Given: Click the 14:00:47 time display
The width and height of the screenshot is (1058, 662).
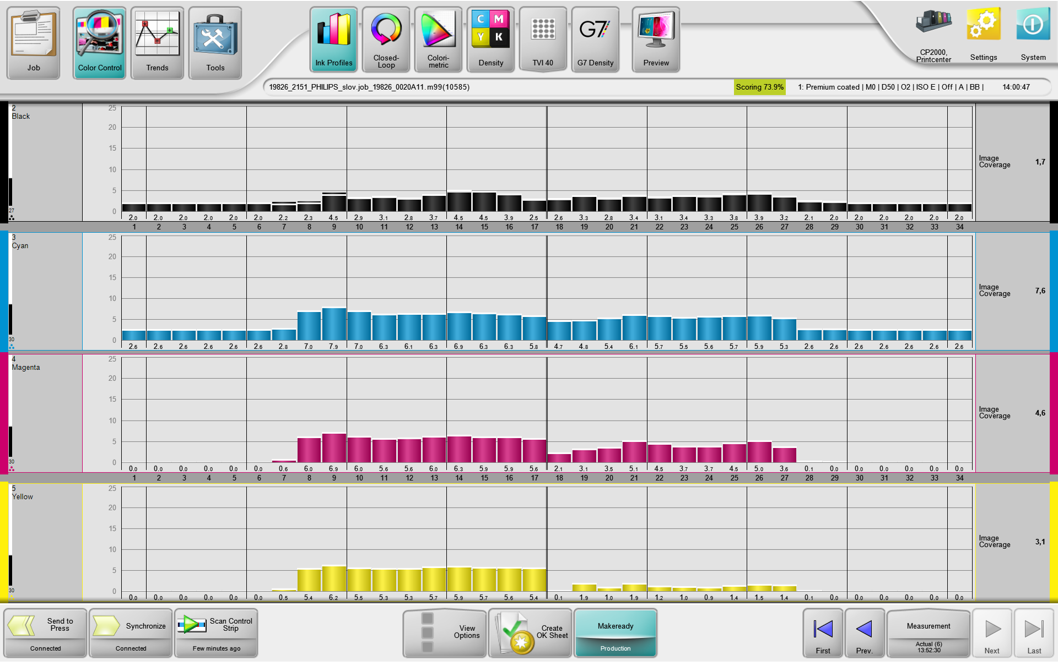Looking at the screenshot, I should (1016, 87).
